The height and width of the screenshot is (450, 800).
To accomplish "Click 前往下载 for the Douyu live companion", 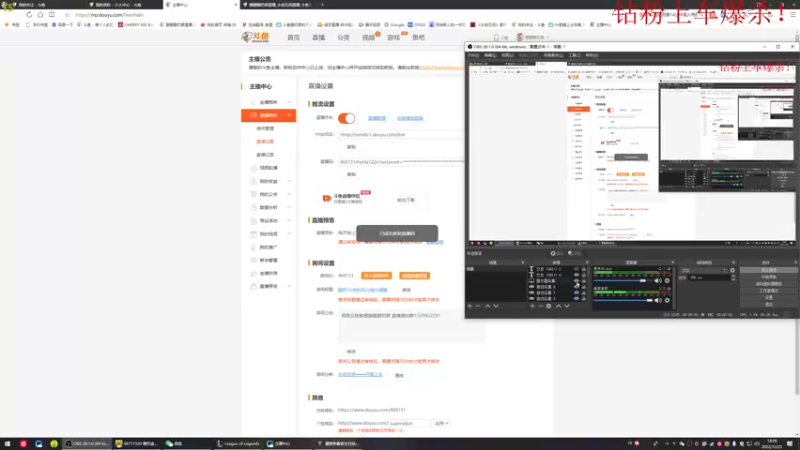I will tap(406, 200).
